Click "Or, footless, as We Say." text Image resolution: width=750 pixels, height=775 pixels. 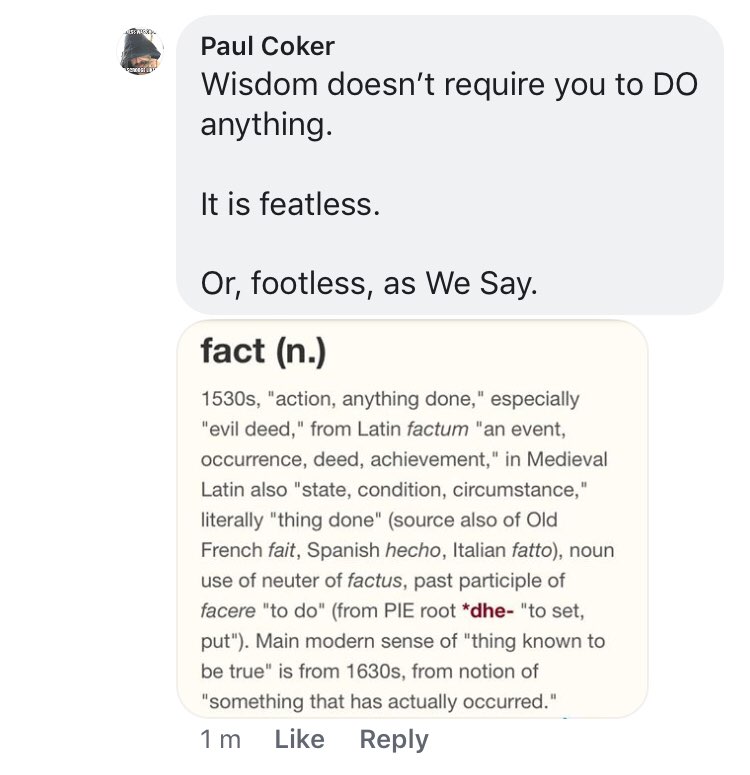coord(369,284)
